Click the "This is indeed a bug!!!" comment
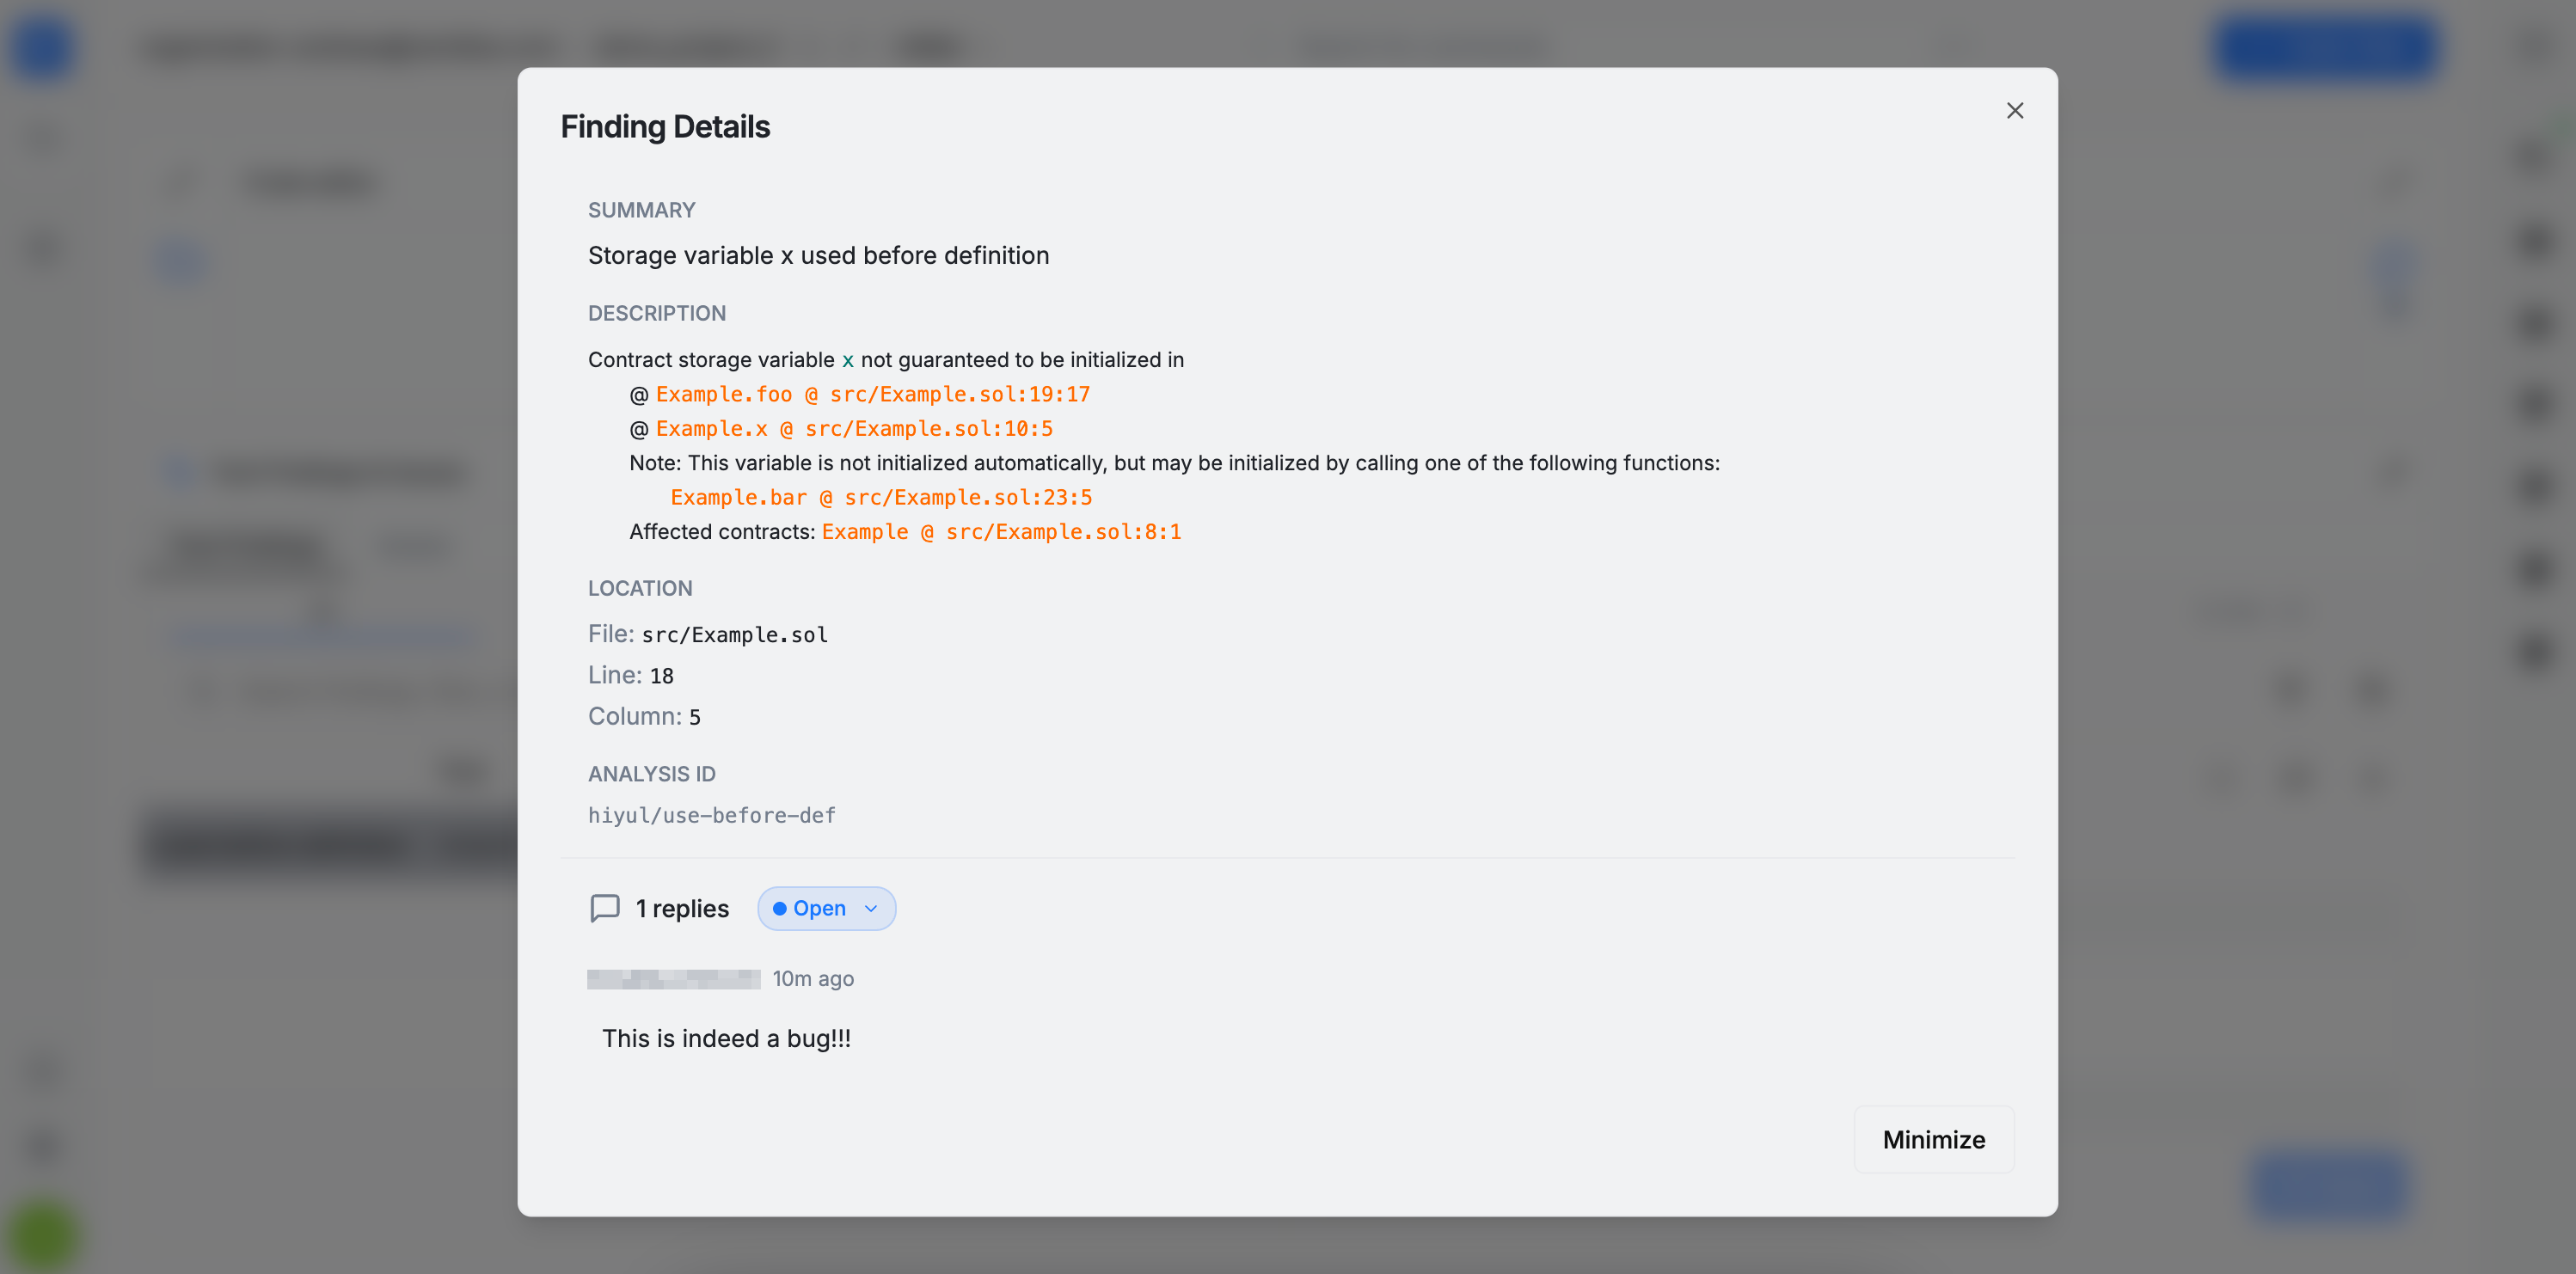 click(x=726, y=1038)
